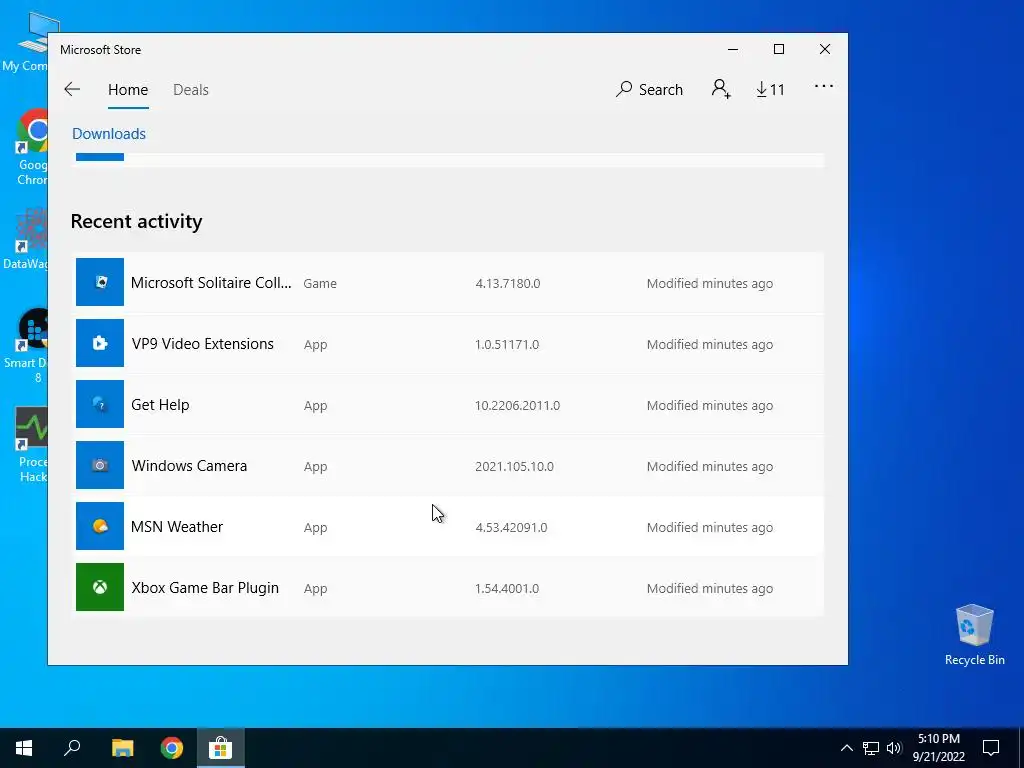Open Search in Microsoft Store
1024x768 pixels.
(x=649, y=89)
